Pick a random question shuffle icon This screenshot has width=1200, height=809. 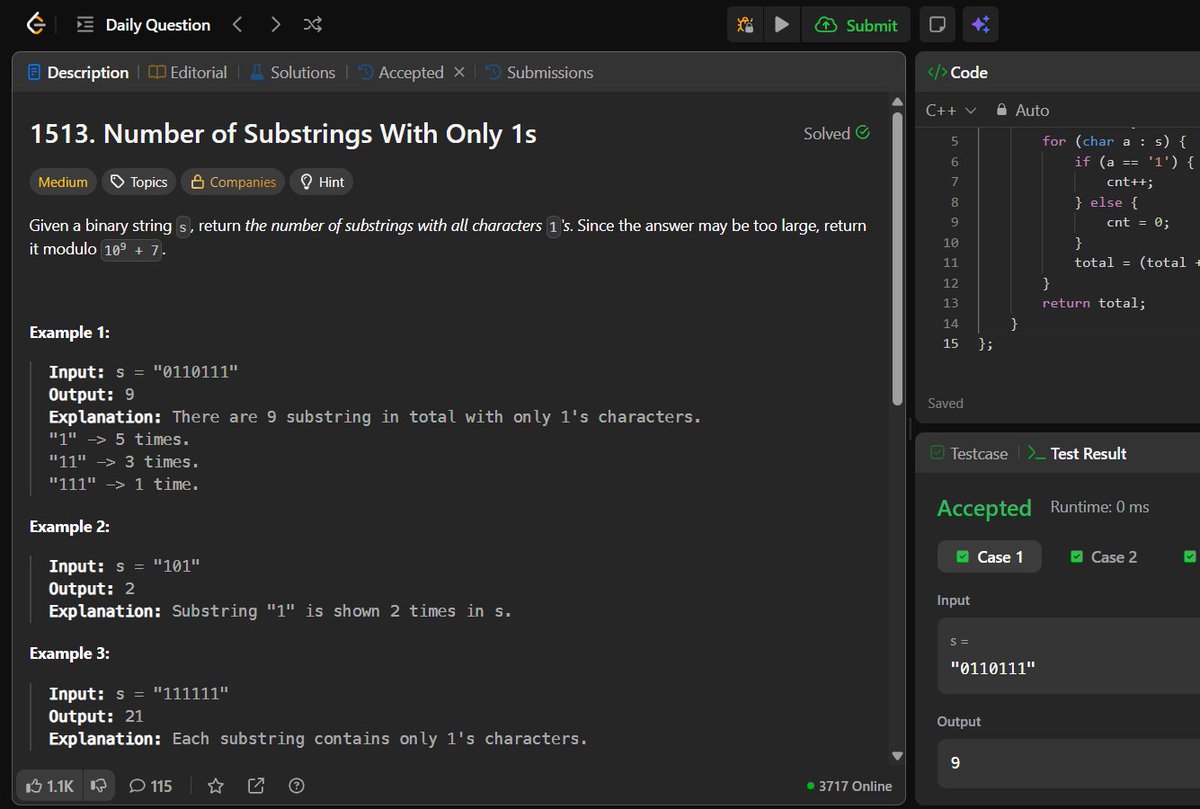[312, 25]
